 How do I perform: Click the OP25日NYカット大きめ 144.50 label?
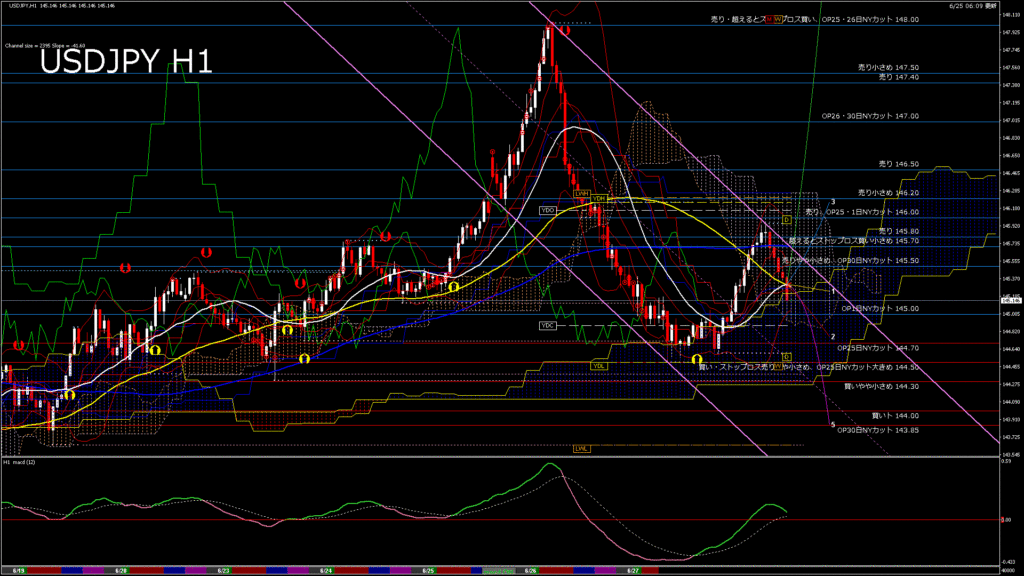click(x=867, y=368)
